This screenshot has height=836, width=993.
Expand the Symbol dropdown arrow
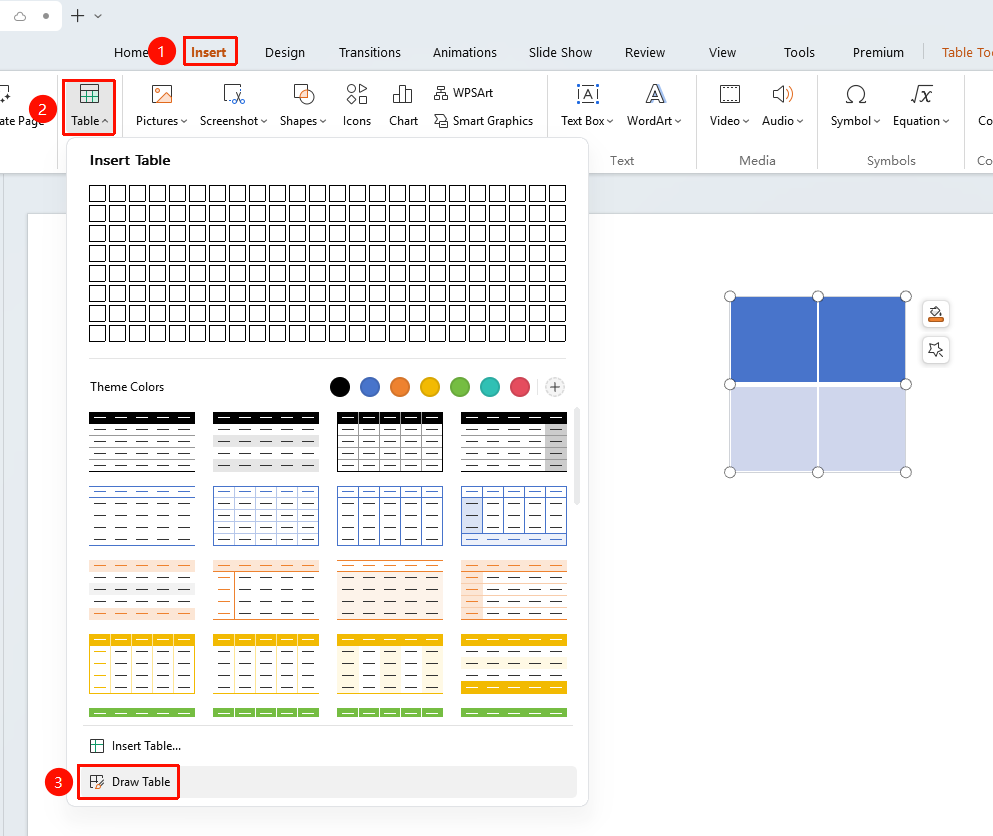[877, 121]
